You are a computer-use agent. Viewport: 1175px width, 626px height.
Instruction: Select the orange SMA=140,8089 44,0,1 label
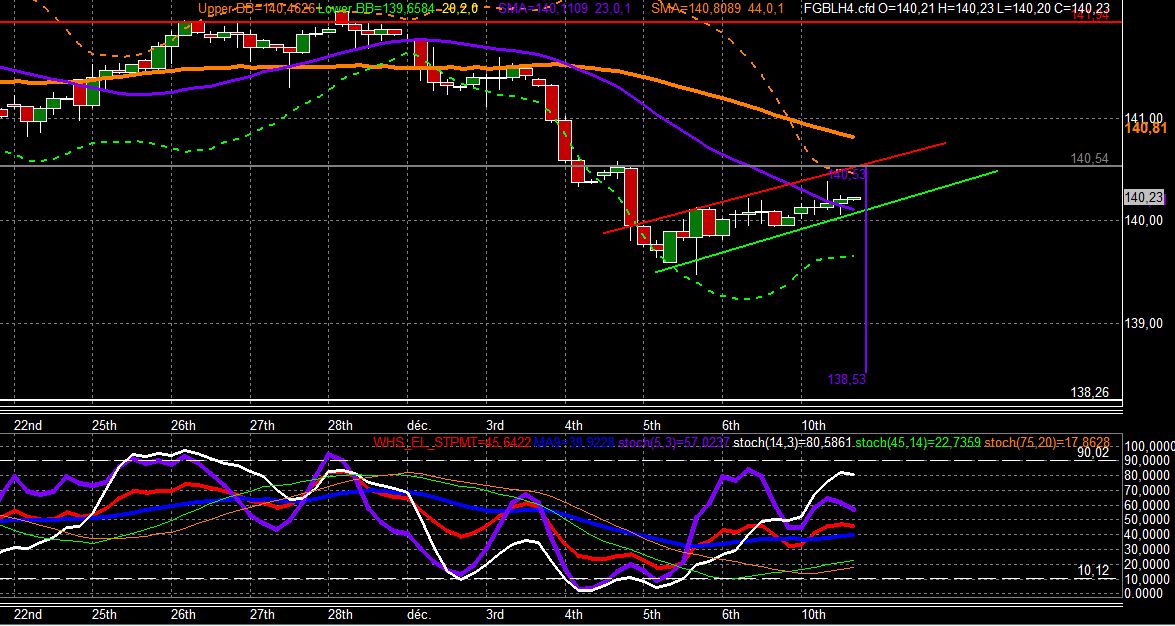click(x=717, y=8)
